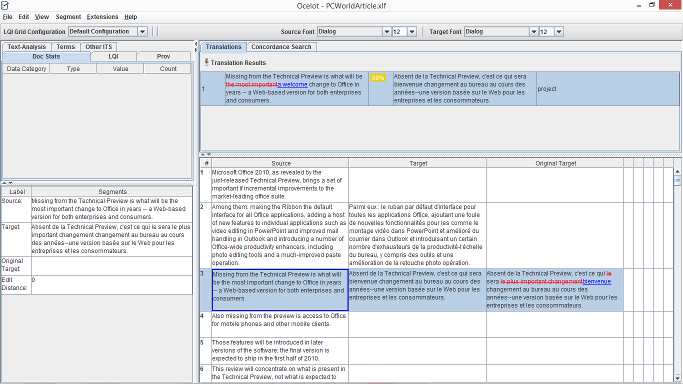Screen dimensions: 683x384
Task: Expand LQI Grid Configuration dropdown
Action: [142, 32]
